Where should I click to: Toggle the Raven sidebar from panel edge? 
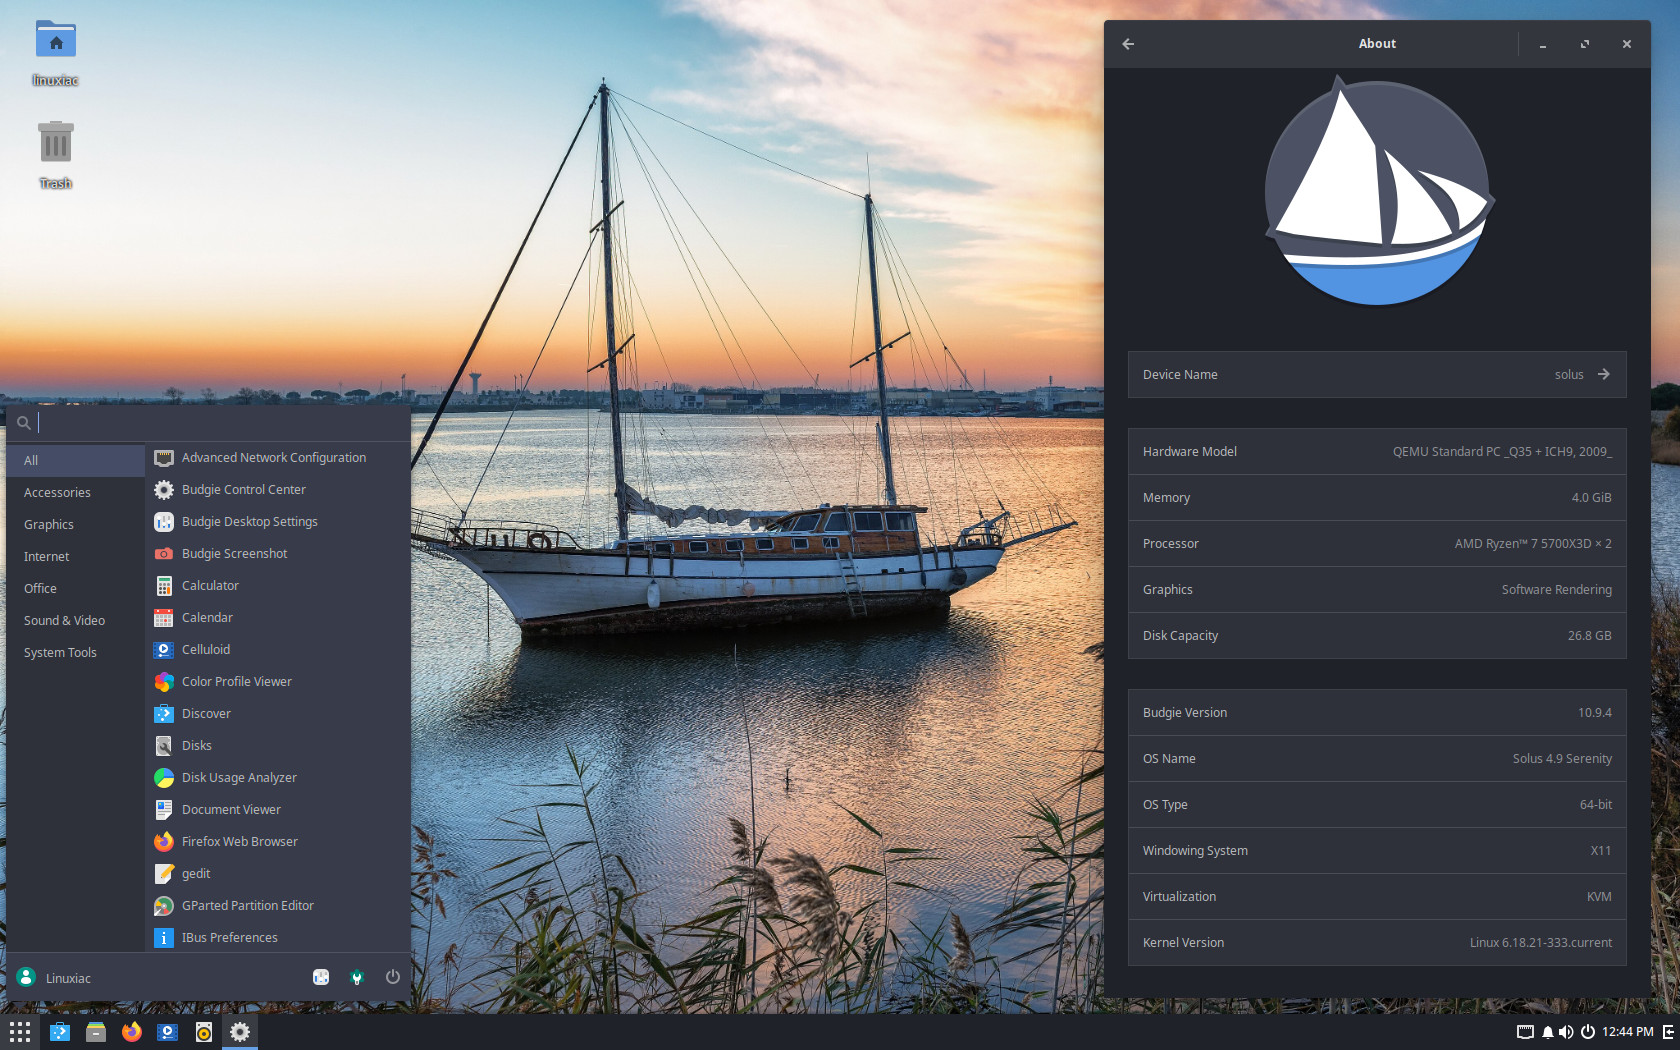1668,1032
